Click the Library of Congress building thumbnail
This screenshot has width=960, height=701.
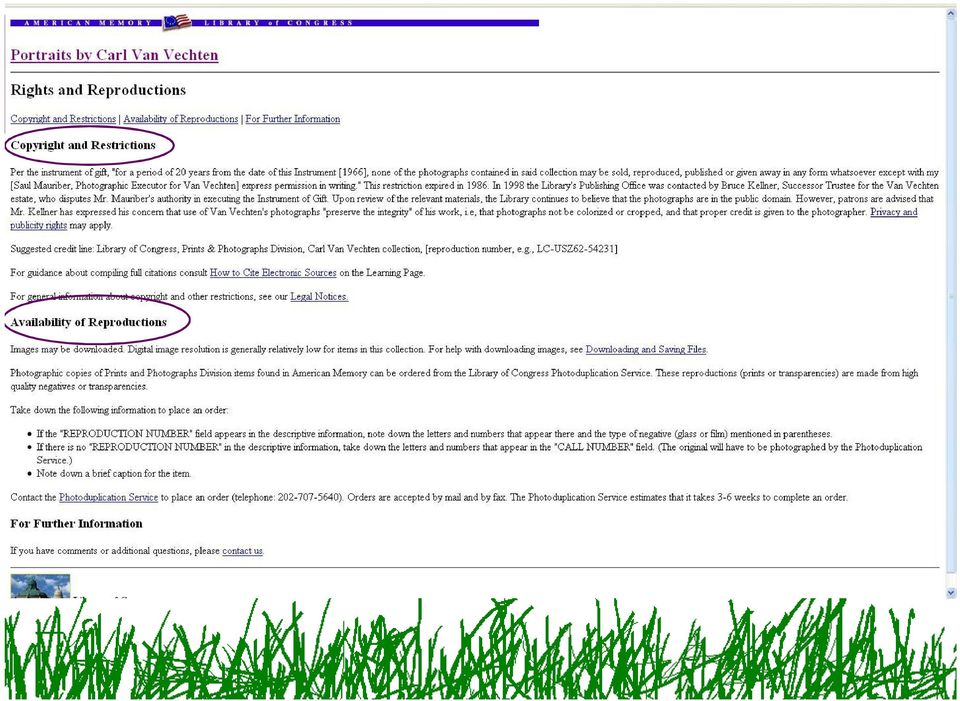[40, 586]
